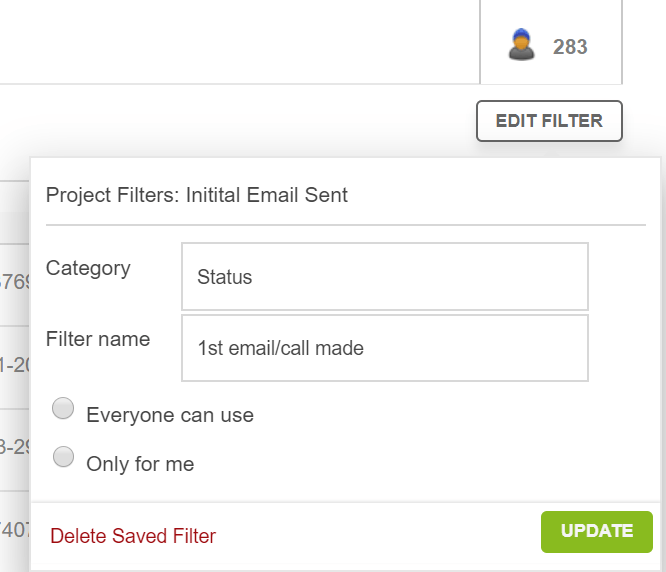
Task: Click the "1st email/call made" filter name text
Action: pyautogui.click(x=281, y=349)
